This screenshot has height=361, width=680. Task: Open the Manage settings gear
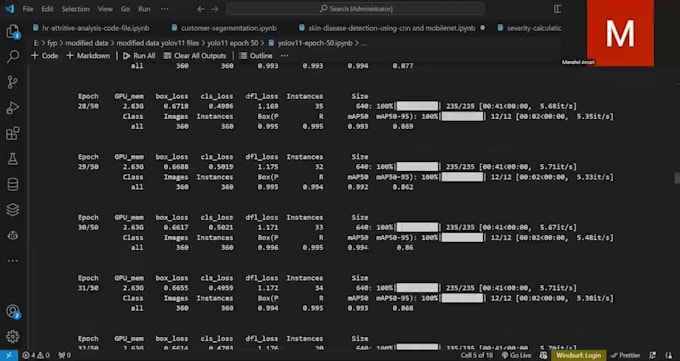(13, 336)
